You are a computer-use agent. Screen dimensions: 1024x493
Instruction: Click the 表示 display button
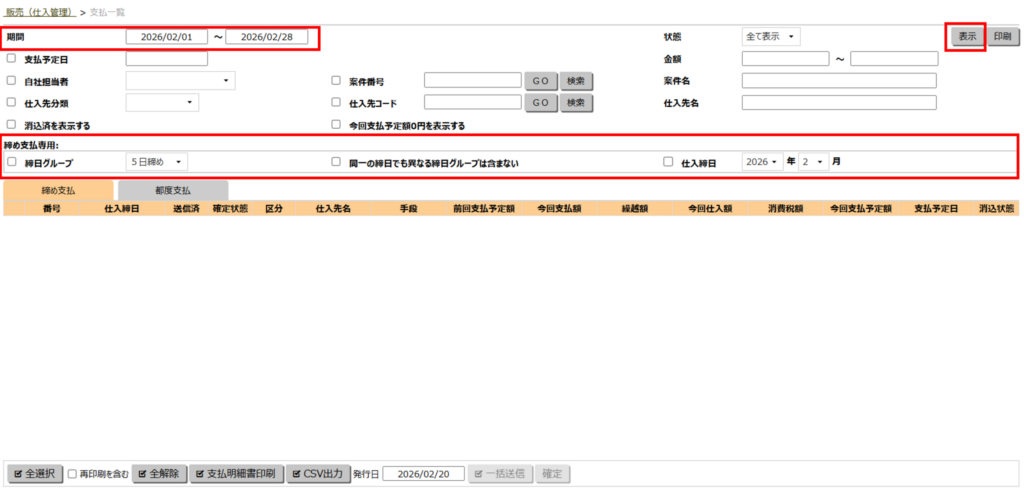point(966,37)
